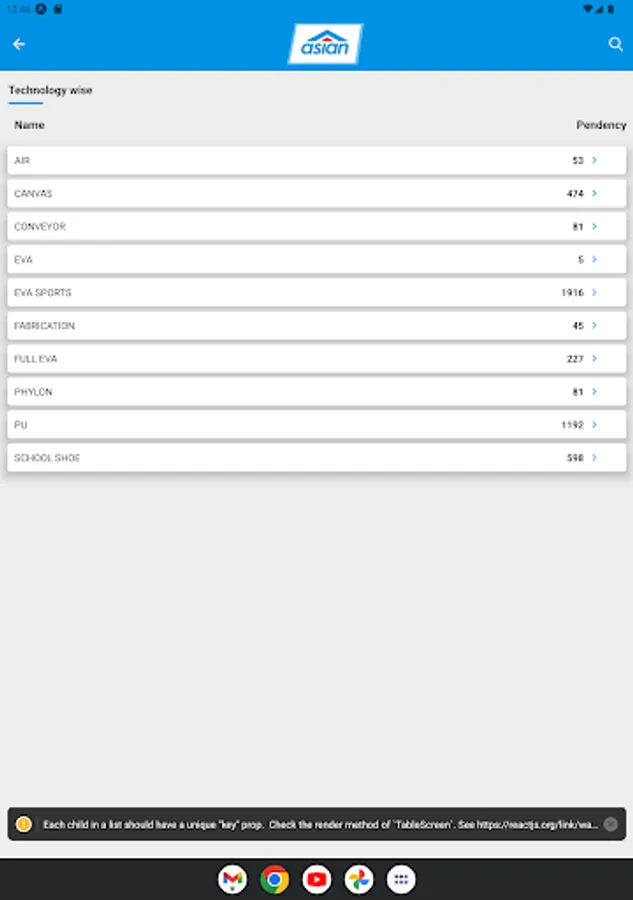Viewport: 633px width, 900px height.
Task: Open Gmail from the dock
Action: (x=232, y=879)
